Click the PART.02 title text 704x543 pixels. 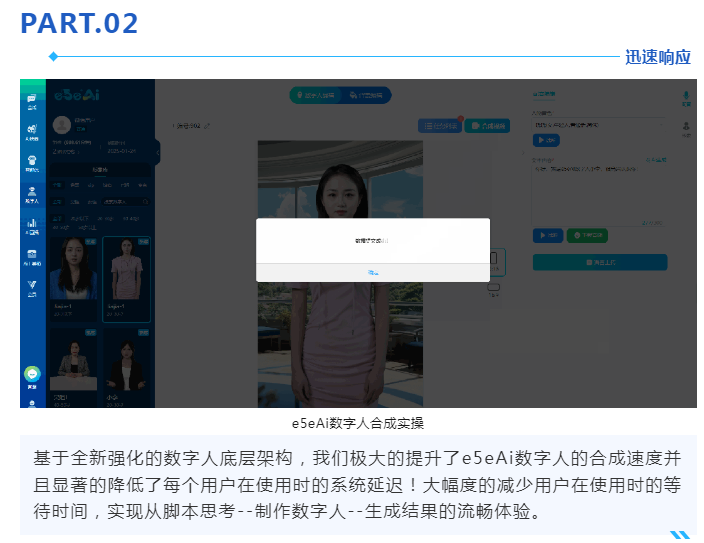[79, 23]
